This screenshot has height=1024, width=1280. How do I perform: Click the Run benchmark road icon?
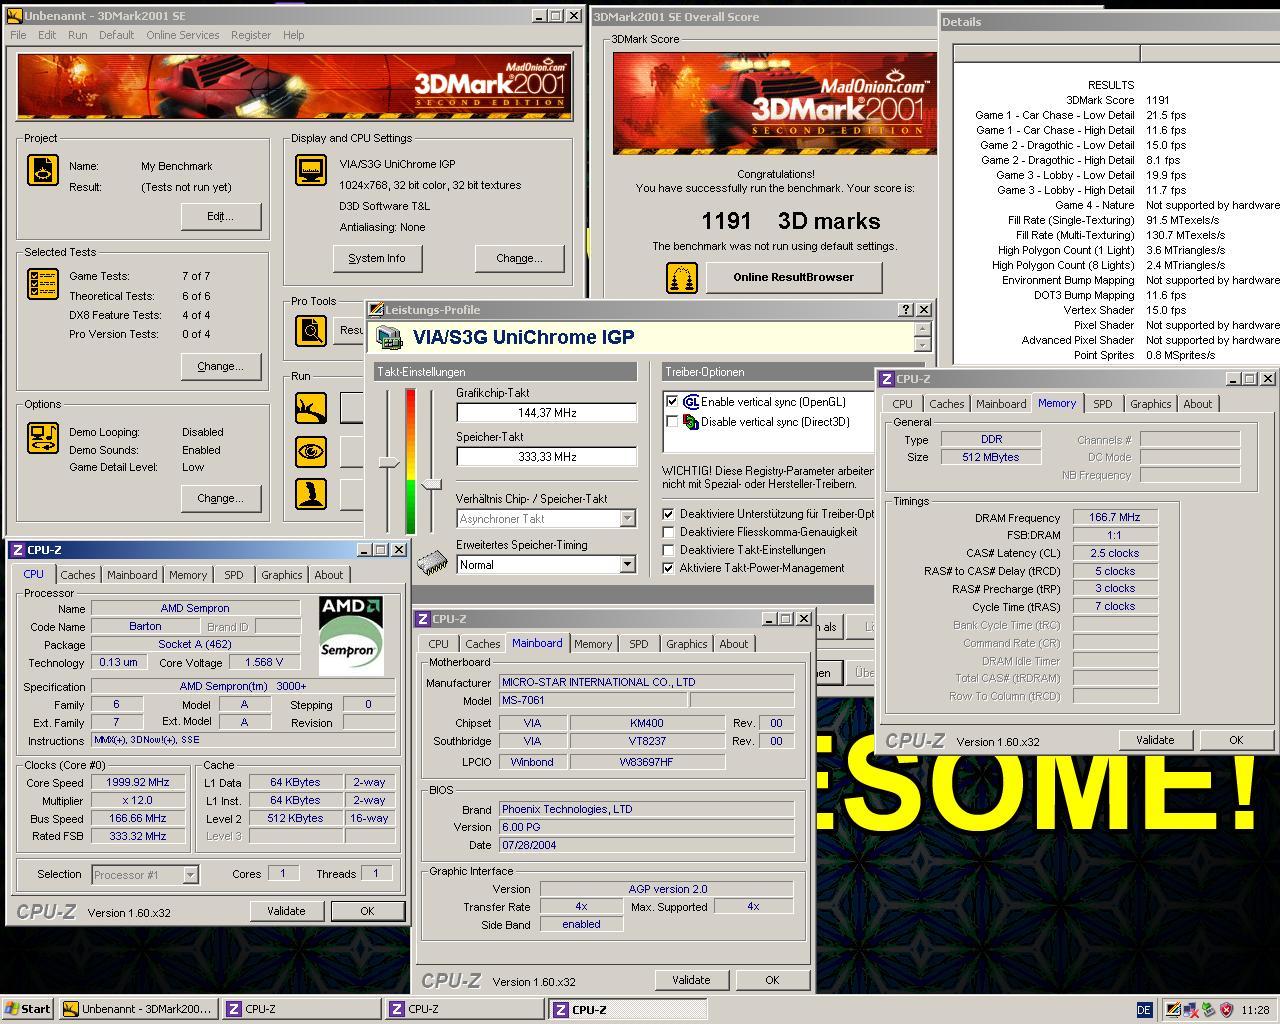point(311,408)
